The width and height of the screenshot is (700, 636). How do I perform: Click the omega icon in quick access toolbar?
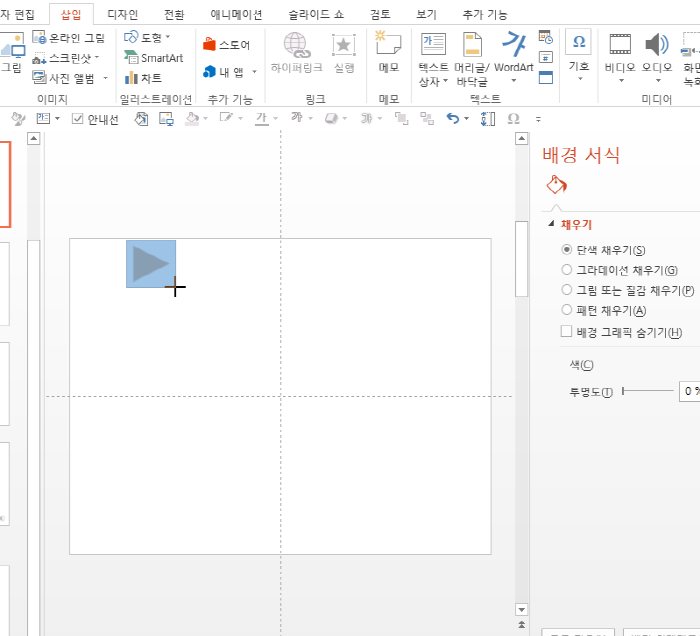[x=513, y=118]
